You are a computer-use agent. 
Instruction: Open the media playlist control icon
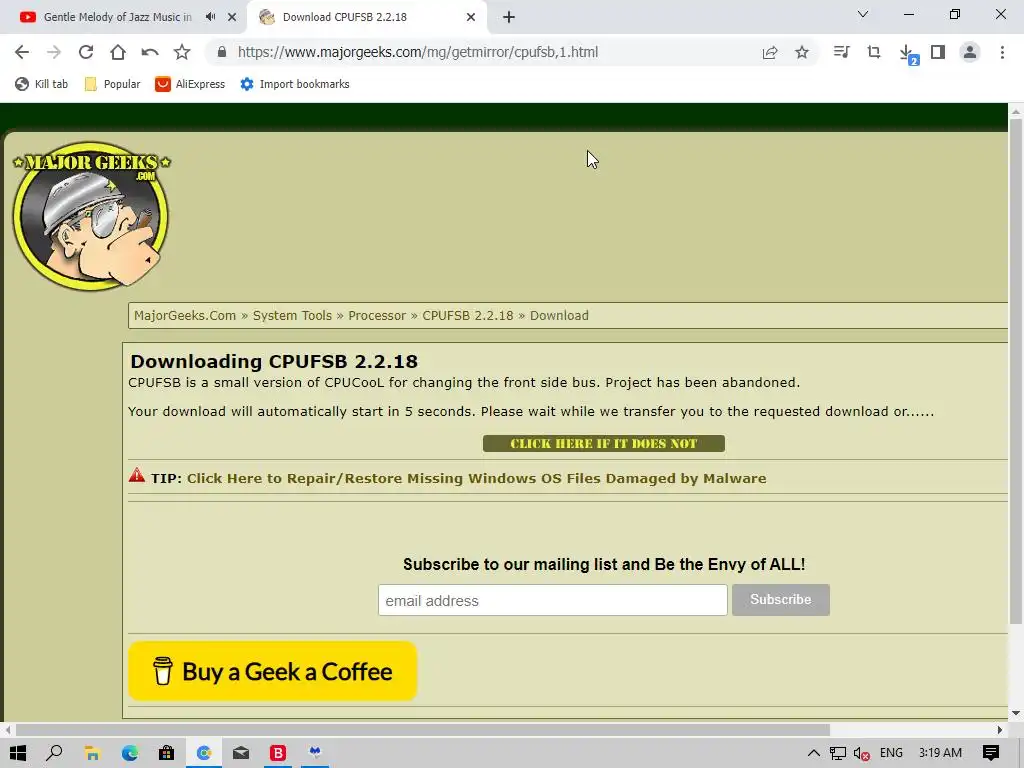pos(842,52)
